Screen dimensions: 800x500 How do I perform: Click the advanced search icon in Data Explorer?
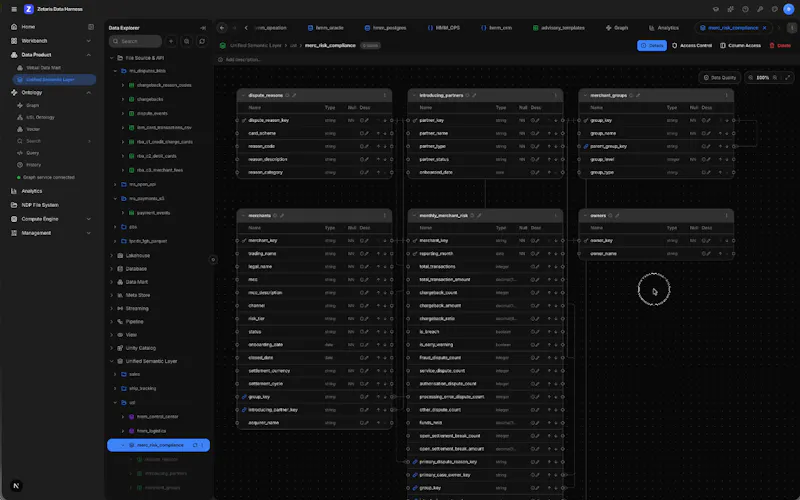coord(187,41)
